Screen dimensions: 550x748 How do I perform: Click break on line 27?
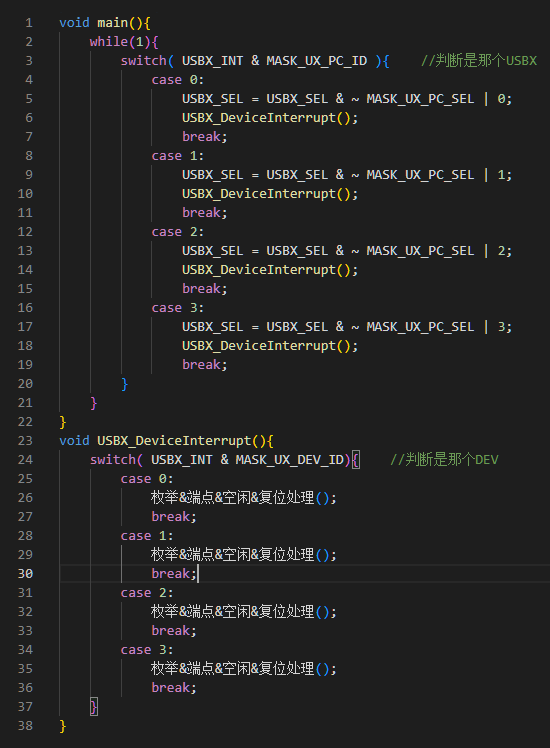[x=170, y=517]
